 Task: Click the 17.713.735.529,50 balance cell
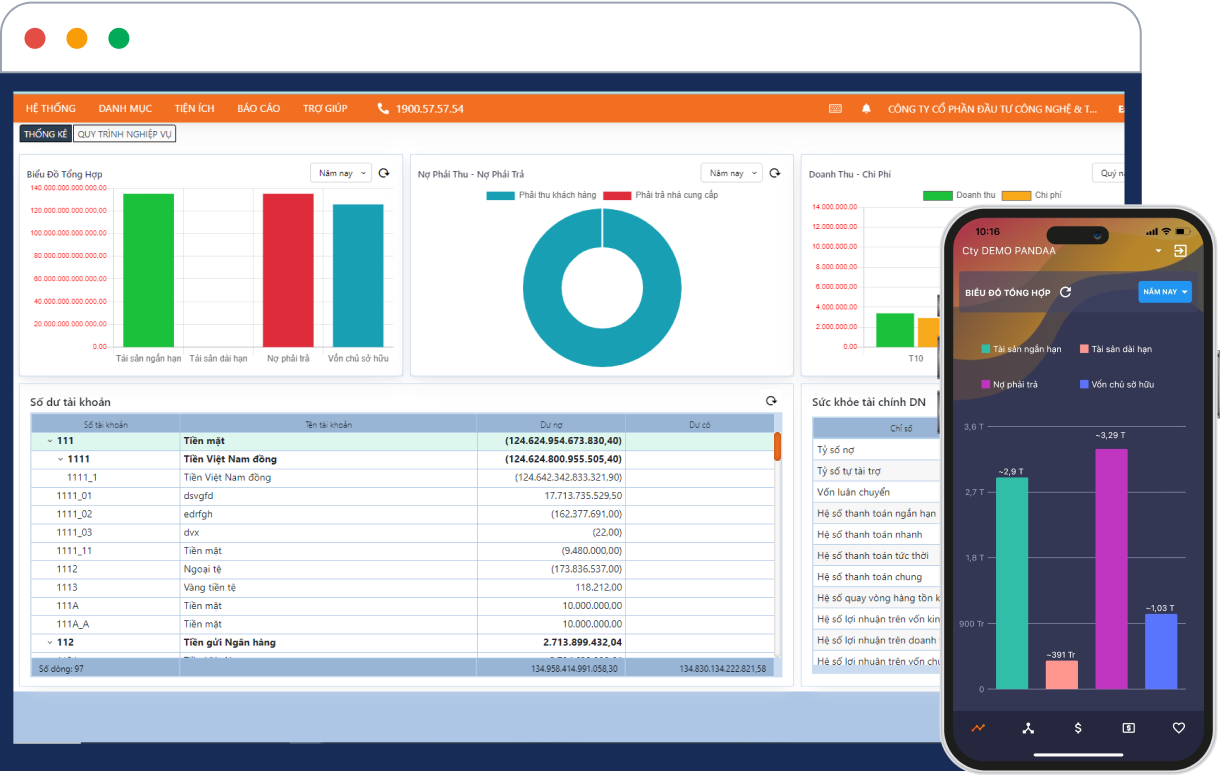(x=551, y=496)
